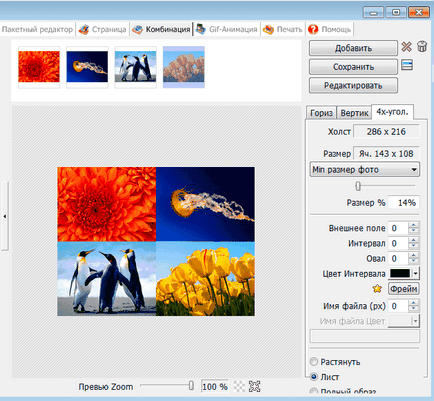Click the layout icon beside Сохранить
Image resolution: width=434 pixels, height=401 pixels.
coord(407,65)
